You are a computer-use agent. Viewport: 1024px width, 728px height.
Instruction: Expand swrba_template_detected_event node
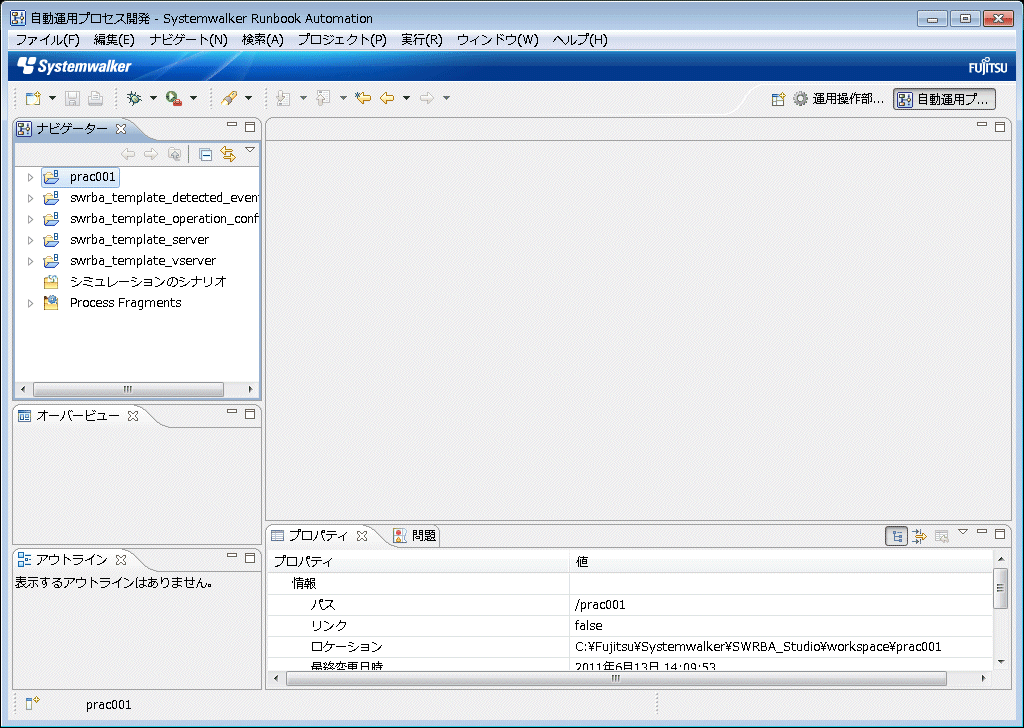click(30, 198)
